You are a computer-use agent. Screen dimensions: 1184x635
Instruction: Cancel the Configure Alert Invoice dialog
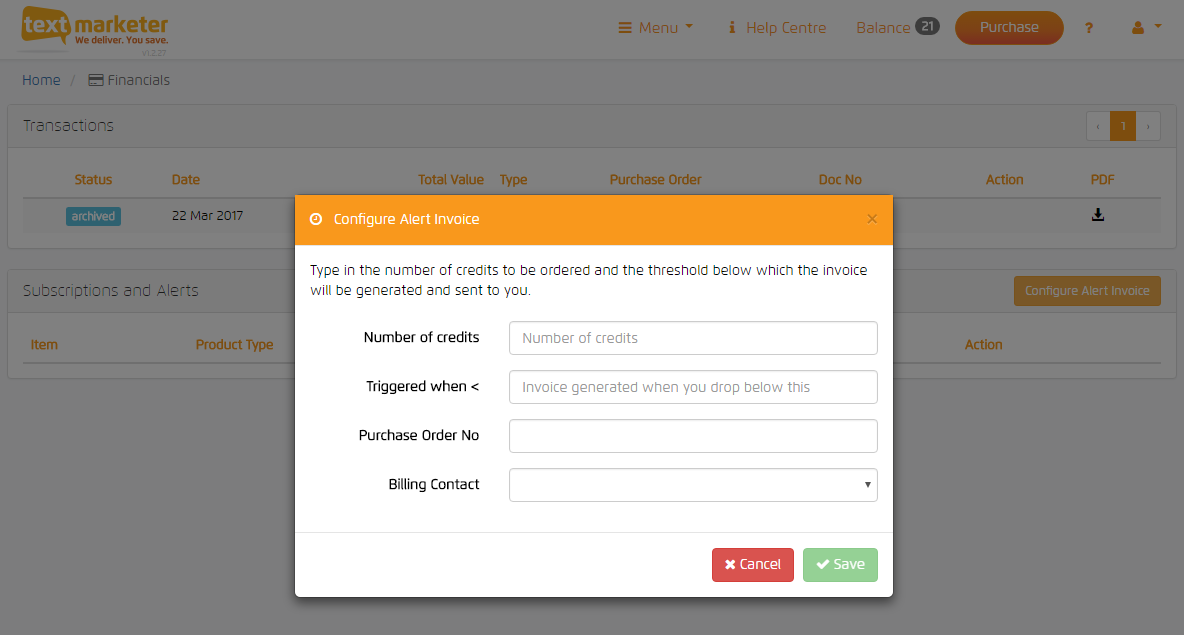[x=753, y=564]
